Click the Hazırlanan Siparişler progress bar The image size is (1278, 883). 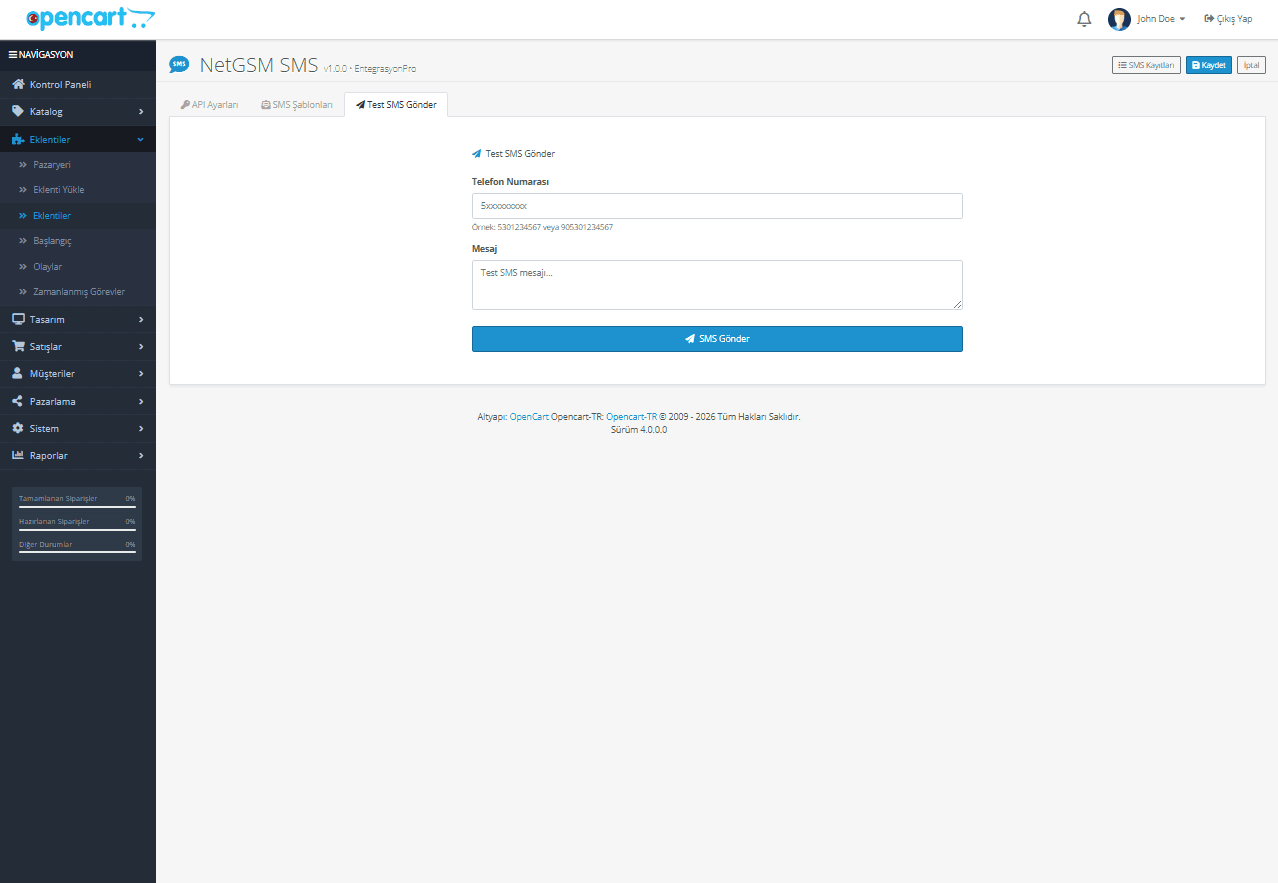[x=77, y=530]
